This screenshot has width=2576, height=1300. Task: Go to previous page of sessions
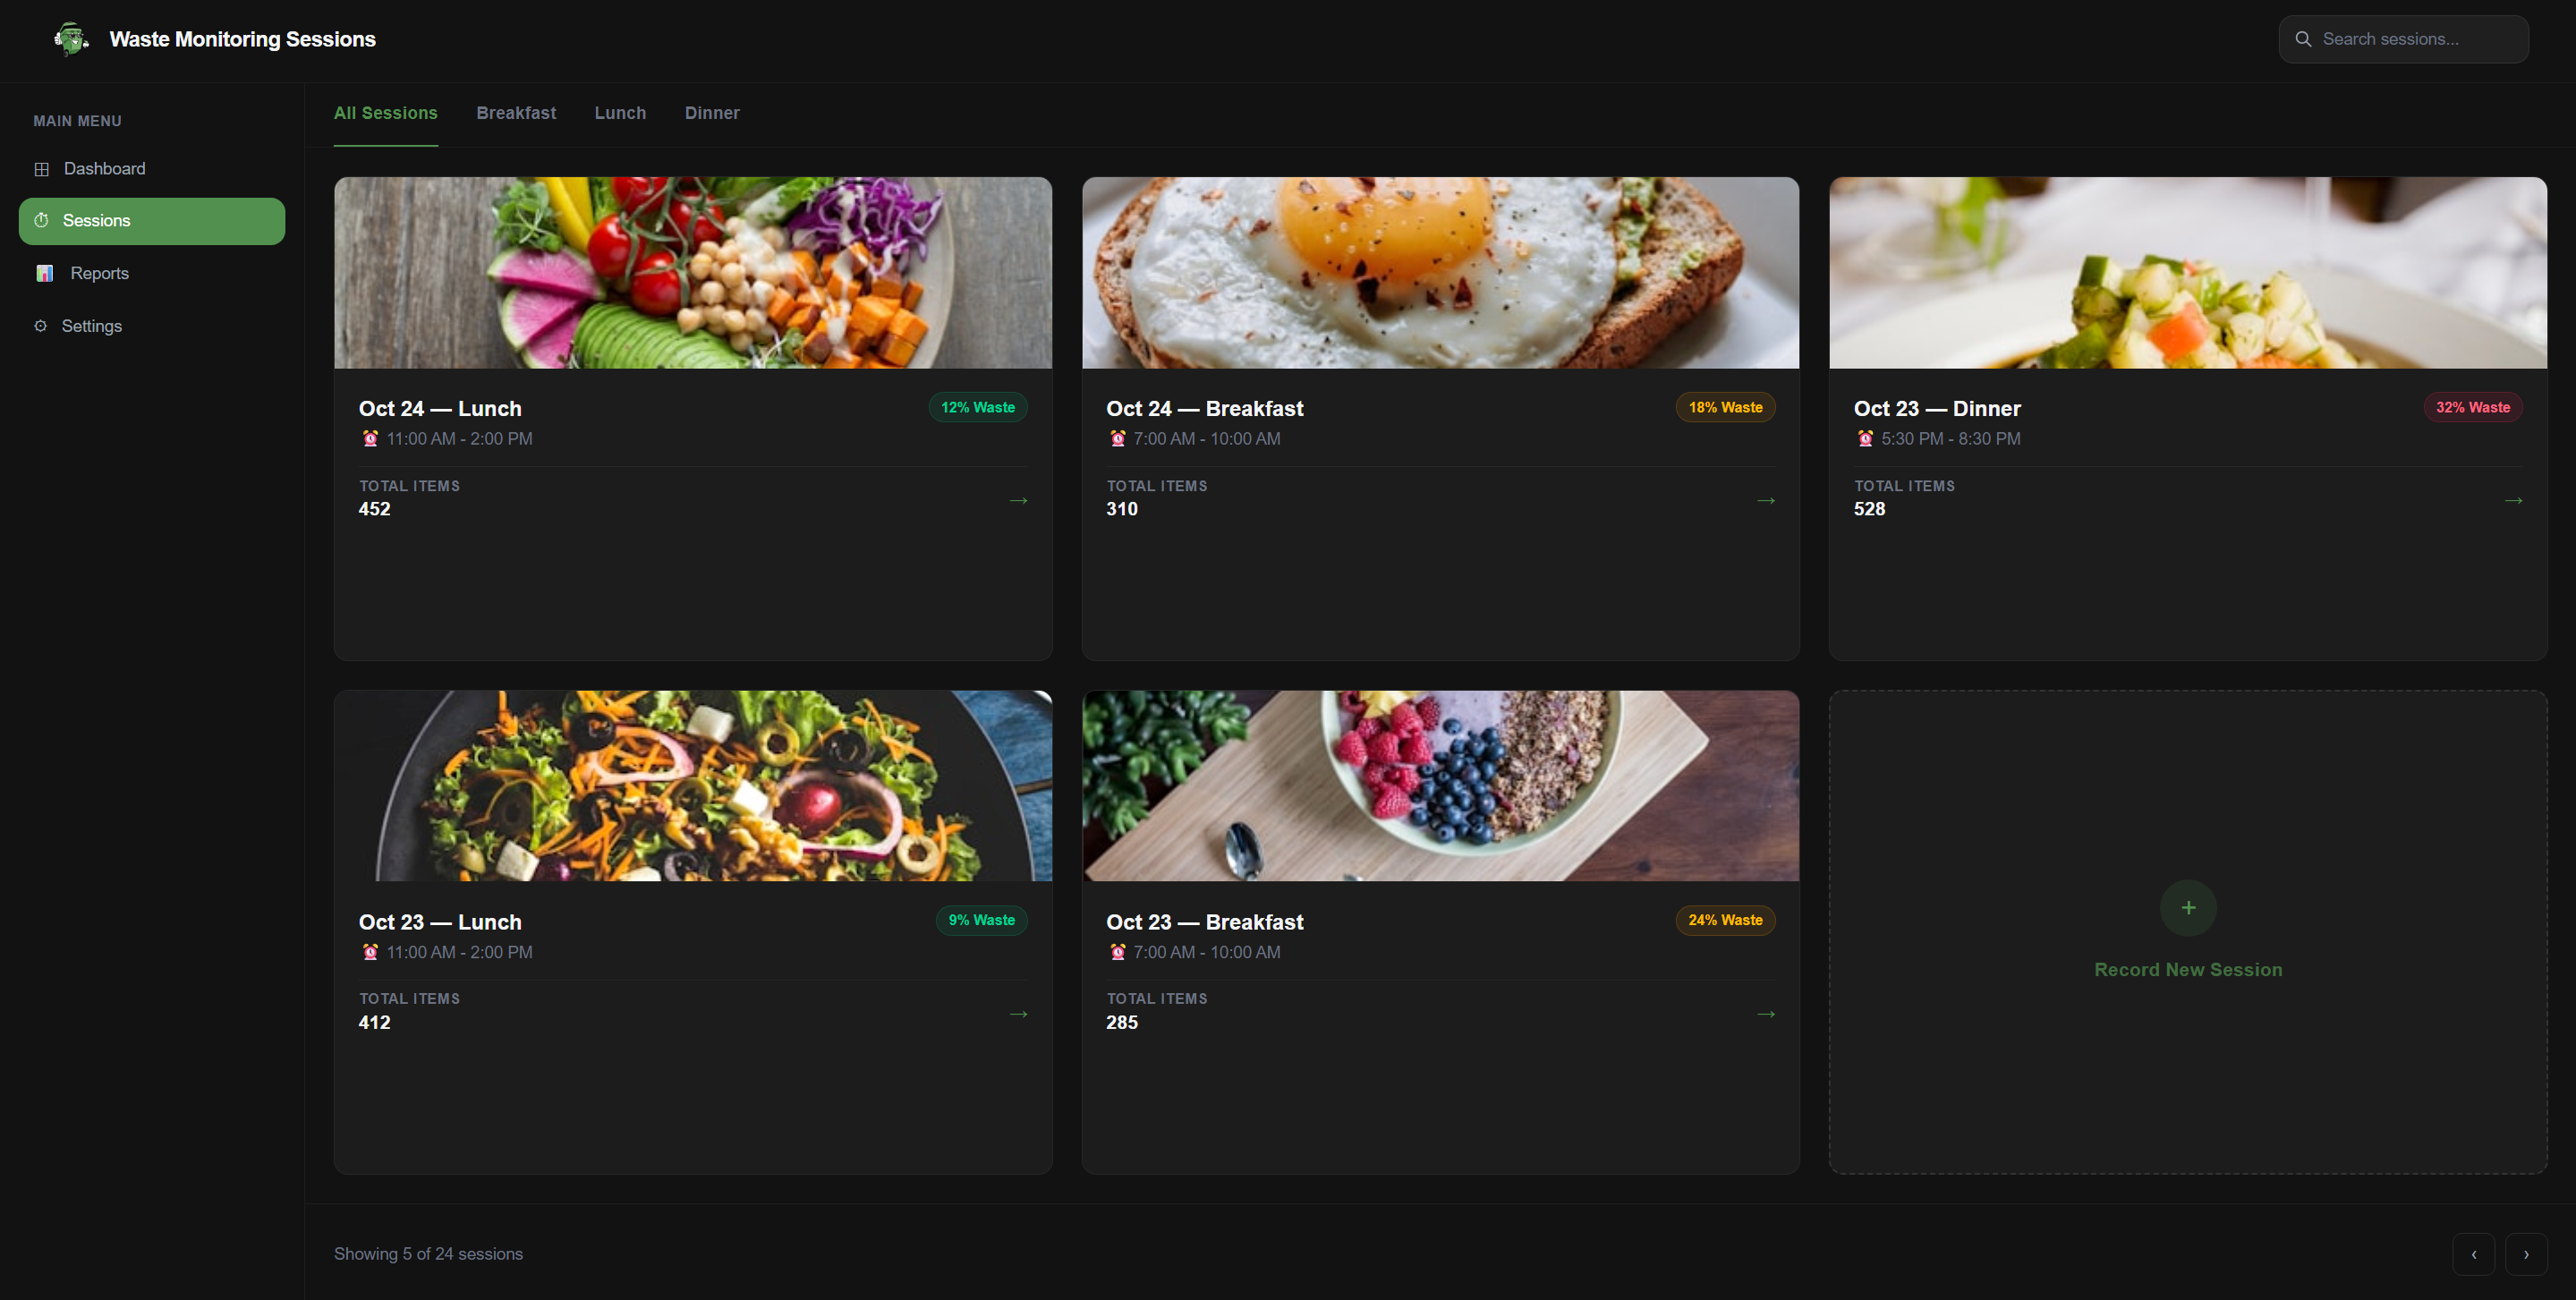[x=2473, y=1254]
